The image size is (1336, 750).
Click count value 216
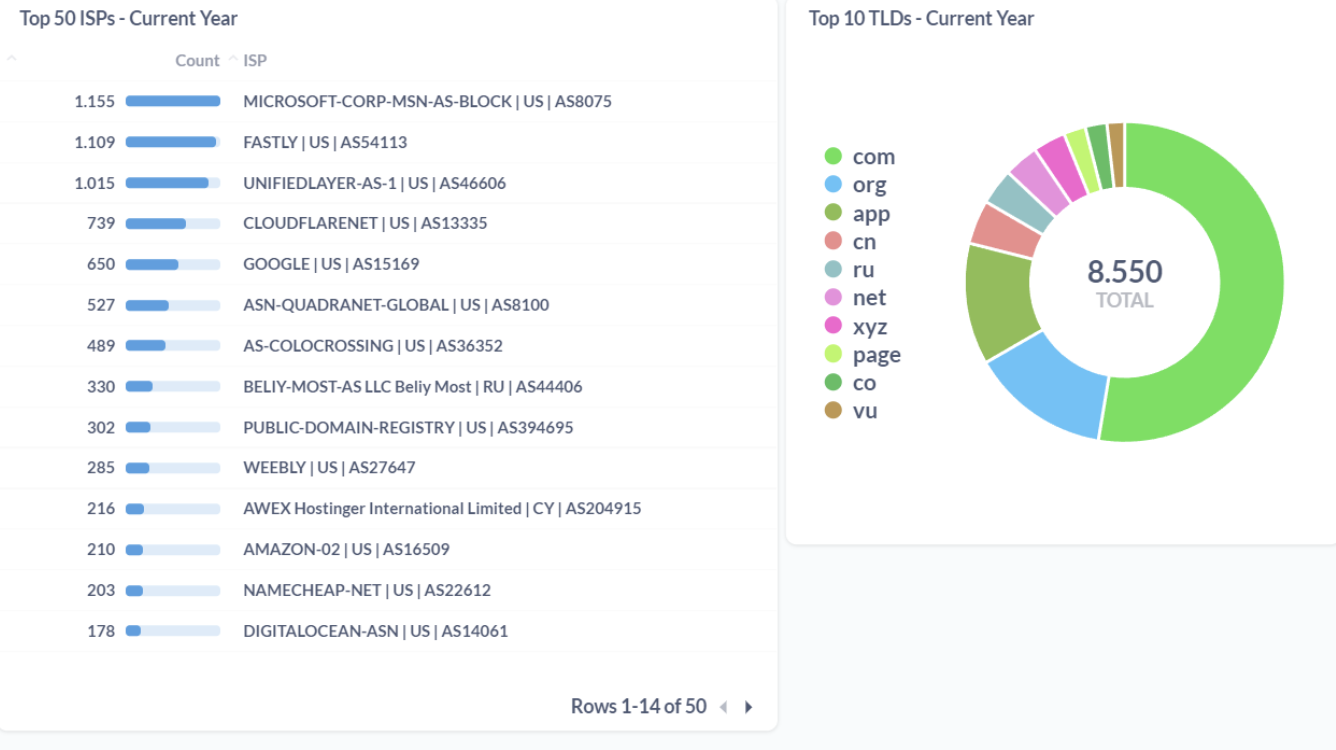tap(101, 508)
